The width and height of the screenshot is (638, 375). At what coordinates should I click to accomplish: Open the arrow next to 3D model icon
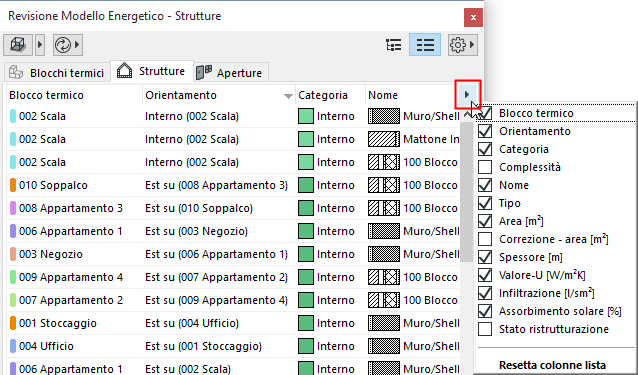click(x=39, y=45)
